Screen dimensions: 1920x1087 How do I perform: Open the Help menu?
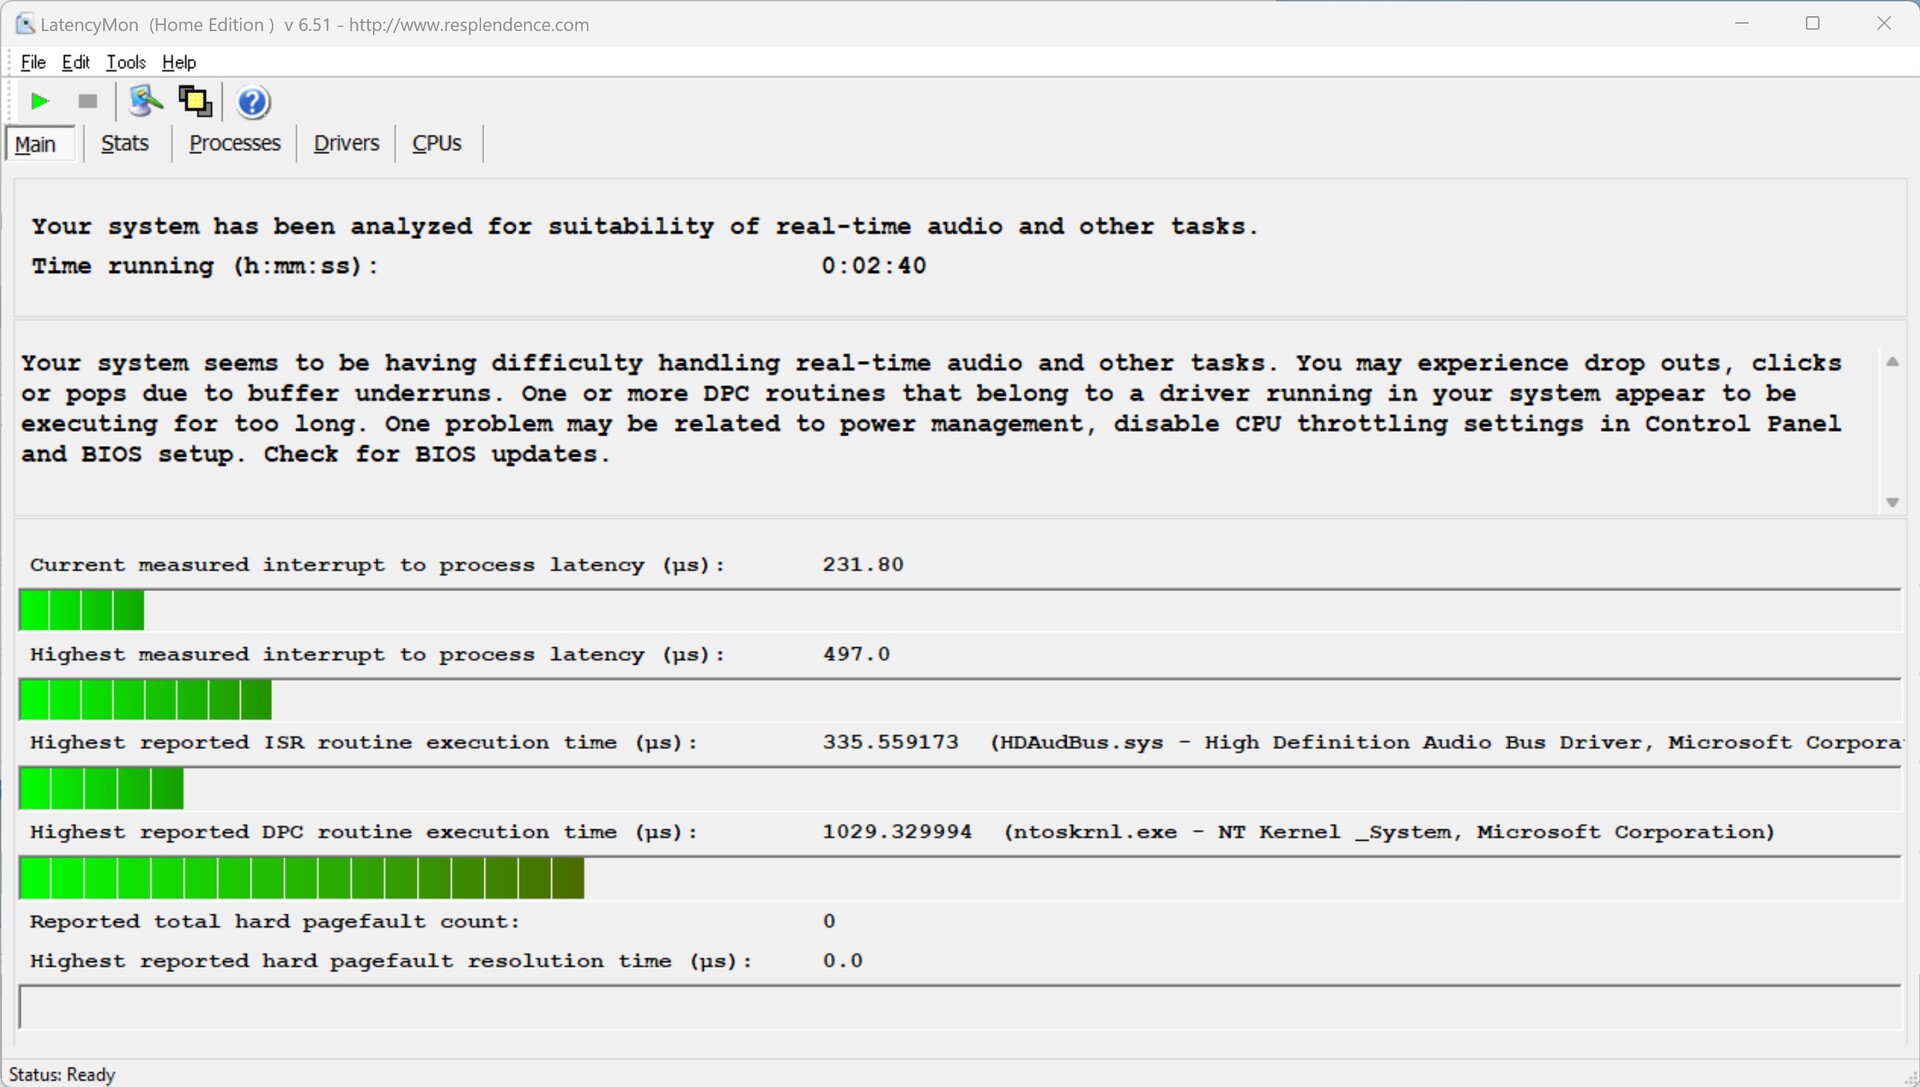[x=179, y=62]
